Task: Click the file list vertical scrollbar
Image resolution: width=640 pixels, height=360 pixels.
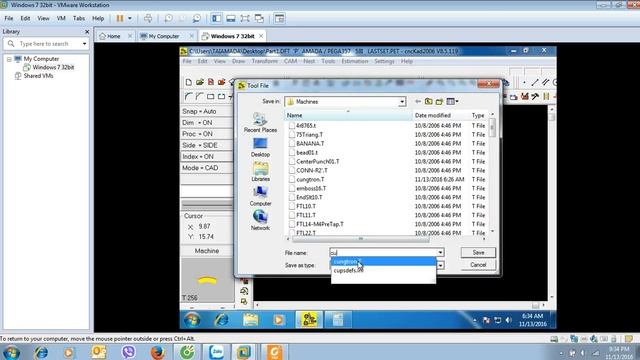Action: [x=492, y=173]
